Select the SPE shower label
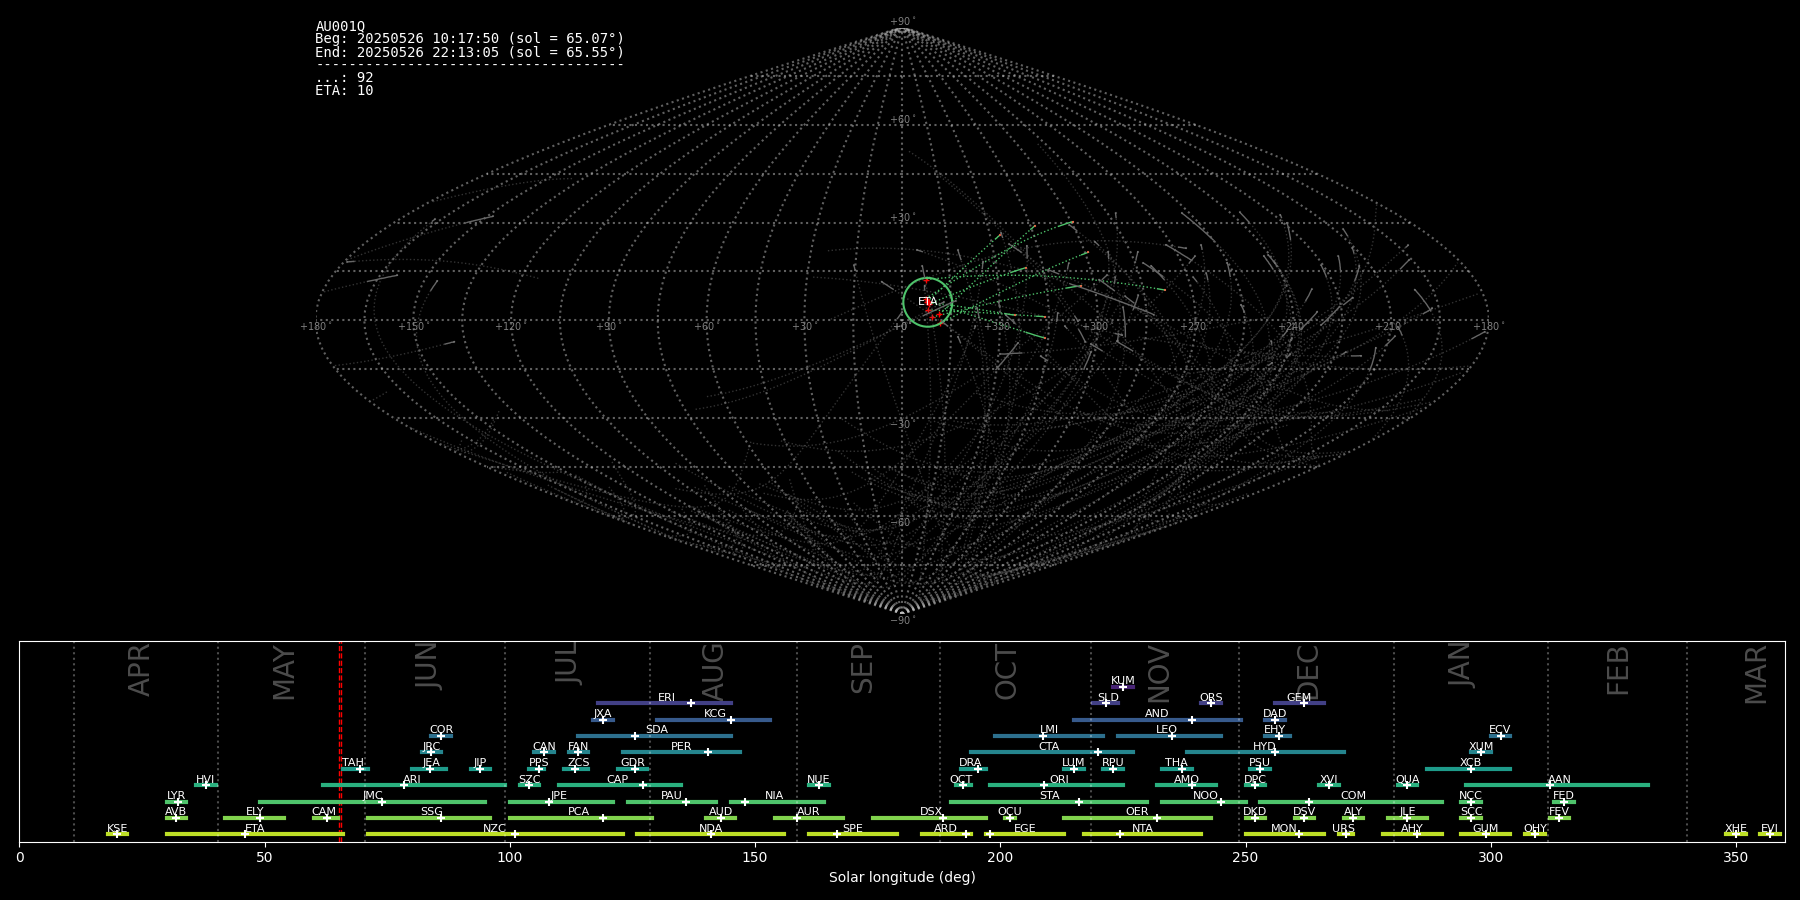1800x900 pixels. pos(852,829)
